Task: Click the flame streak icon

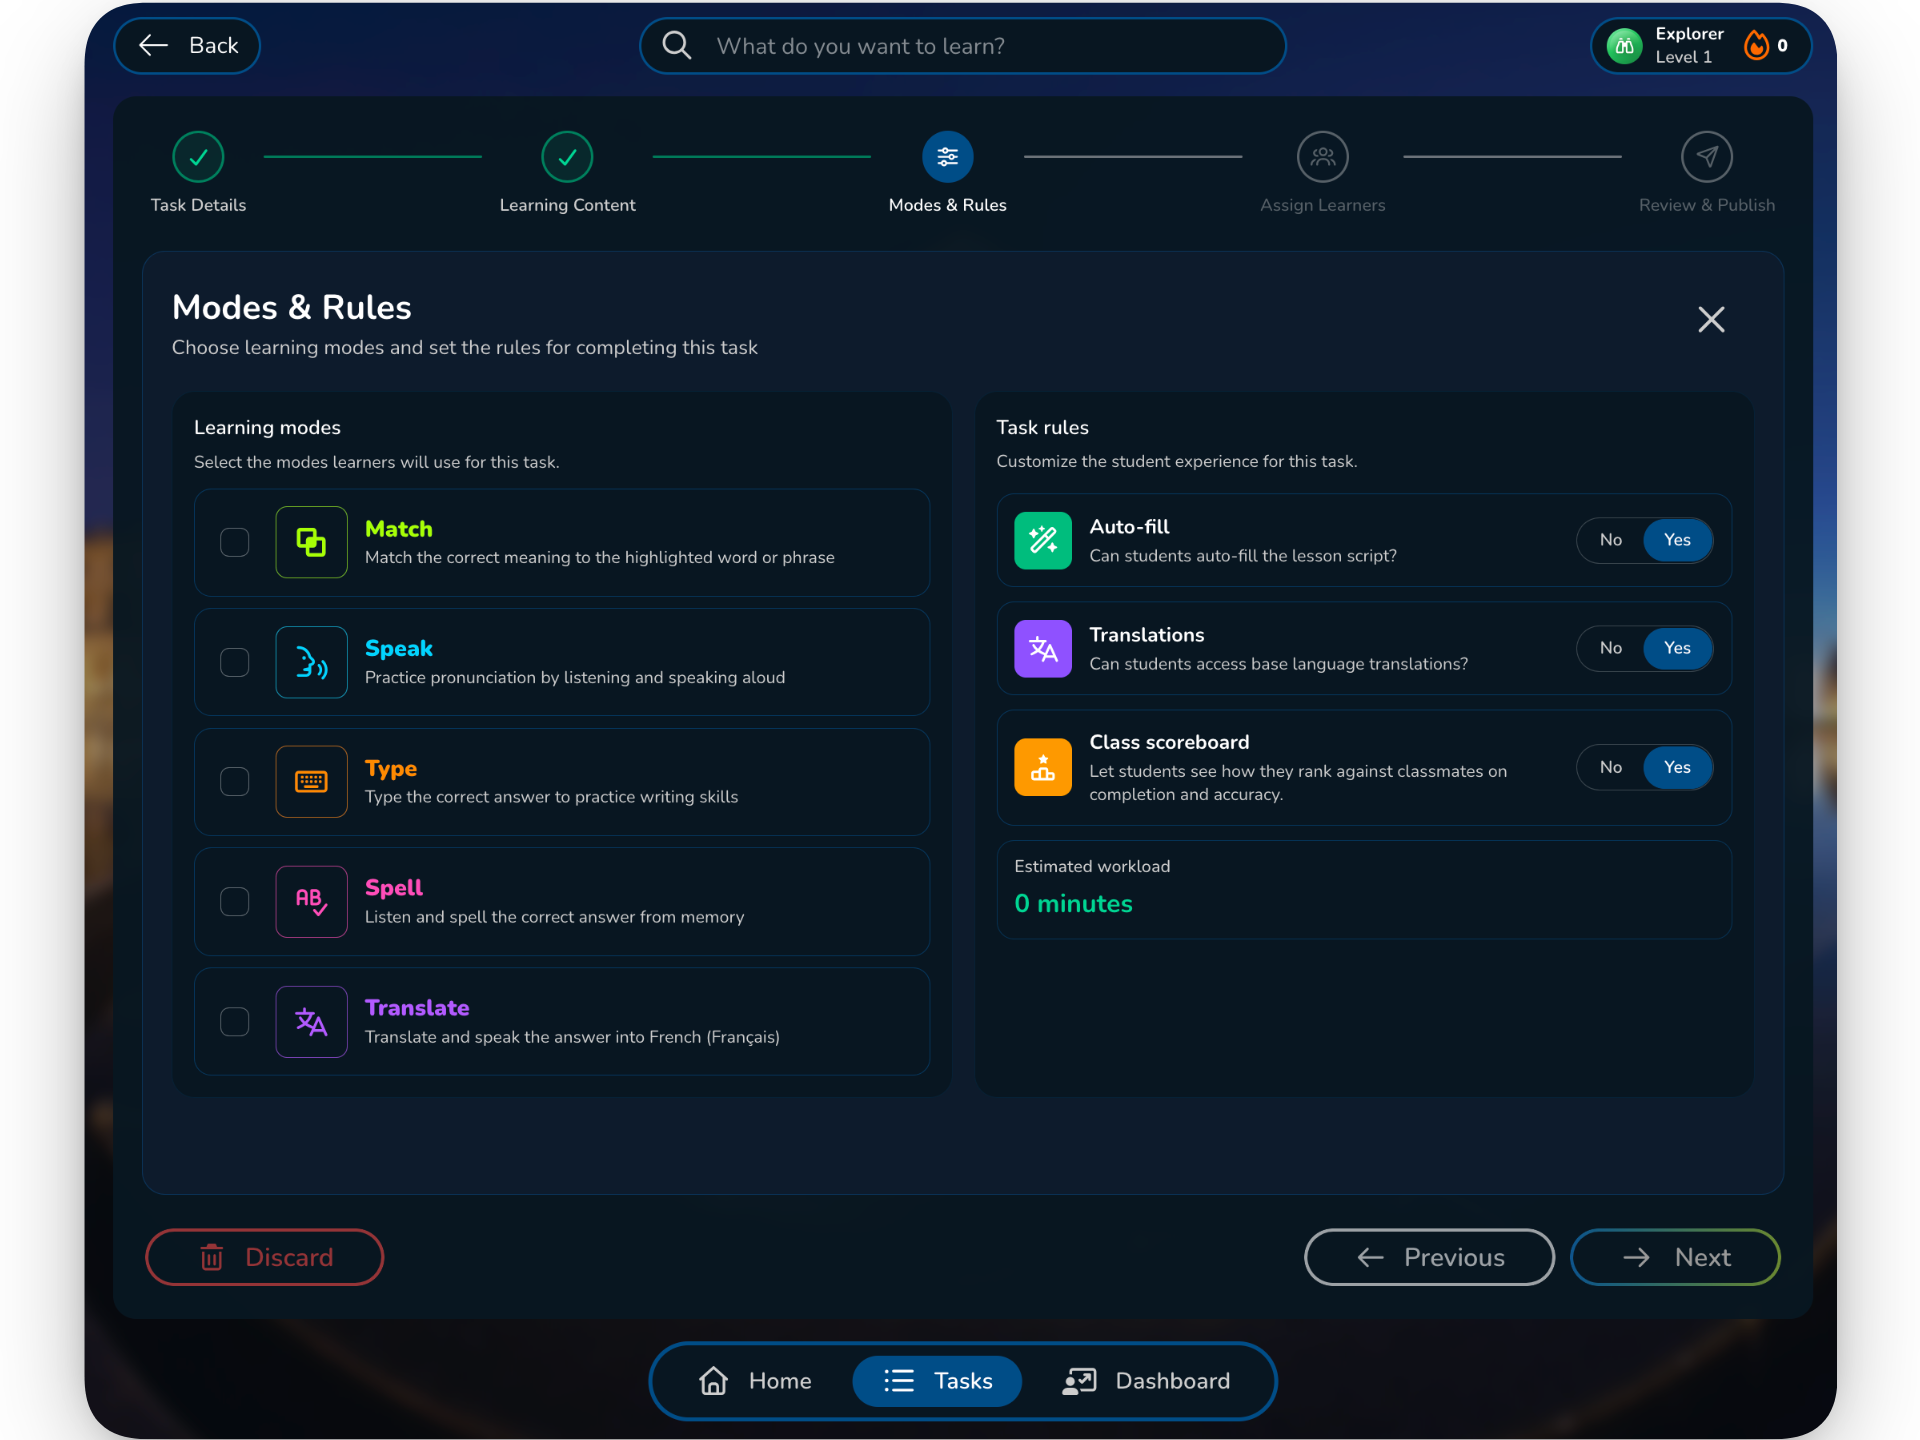Action: (1756, 46)
